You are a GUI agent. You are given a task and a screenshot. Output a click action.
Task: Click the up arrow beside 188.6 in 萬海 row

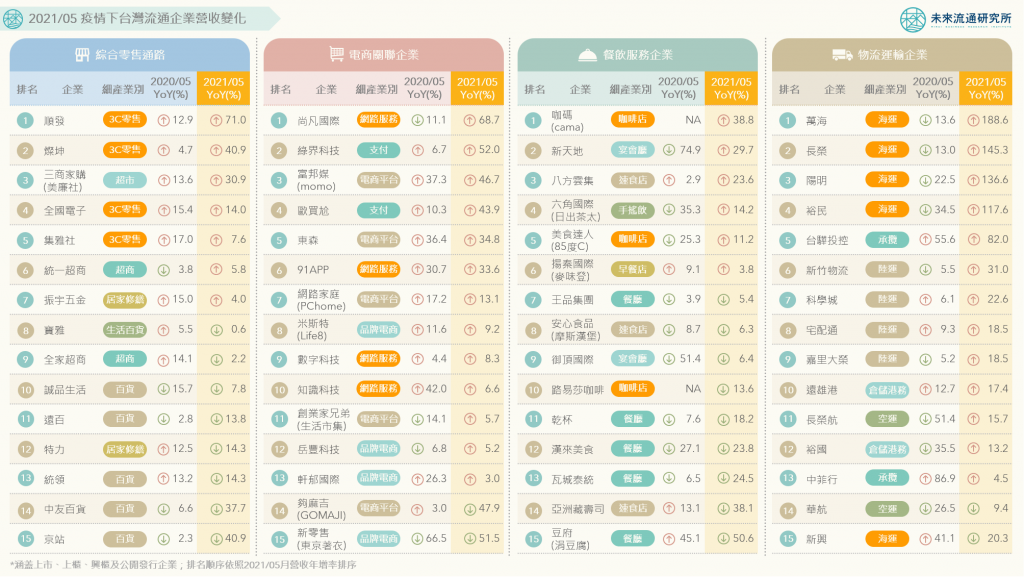tap(973, 121)
